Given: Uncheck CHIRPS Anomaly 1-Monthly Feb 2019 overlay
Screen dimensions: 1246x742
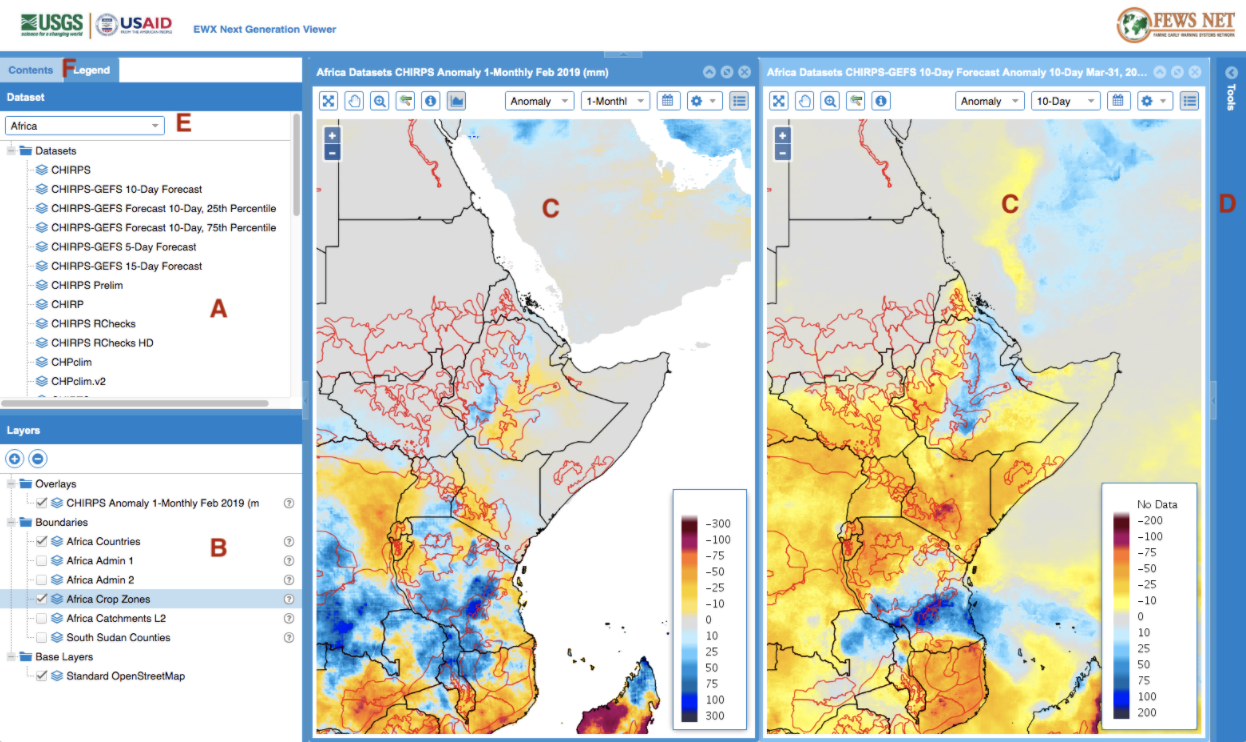Looking at the screenshot, I should point(41,503).
